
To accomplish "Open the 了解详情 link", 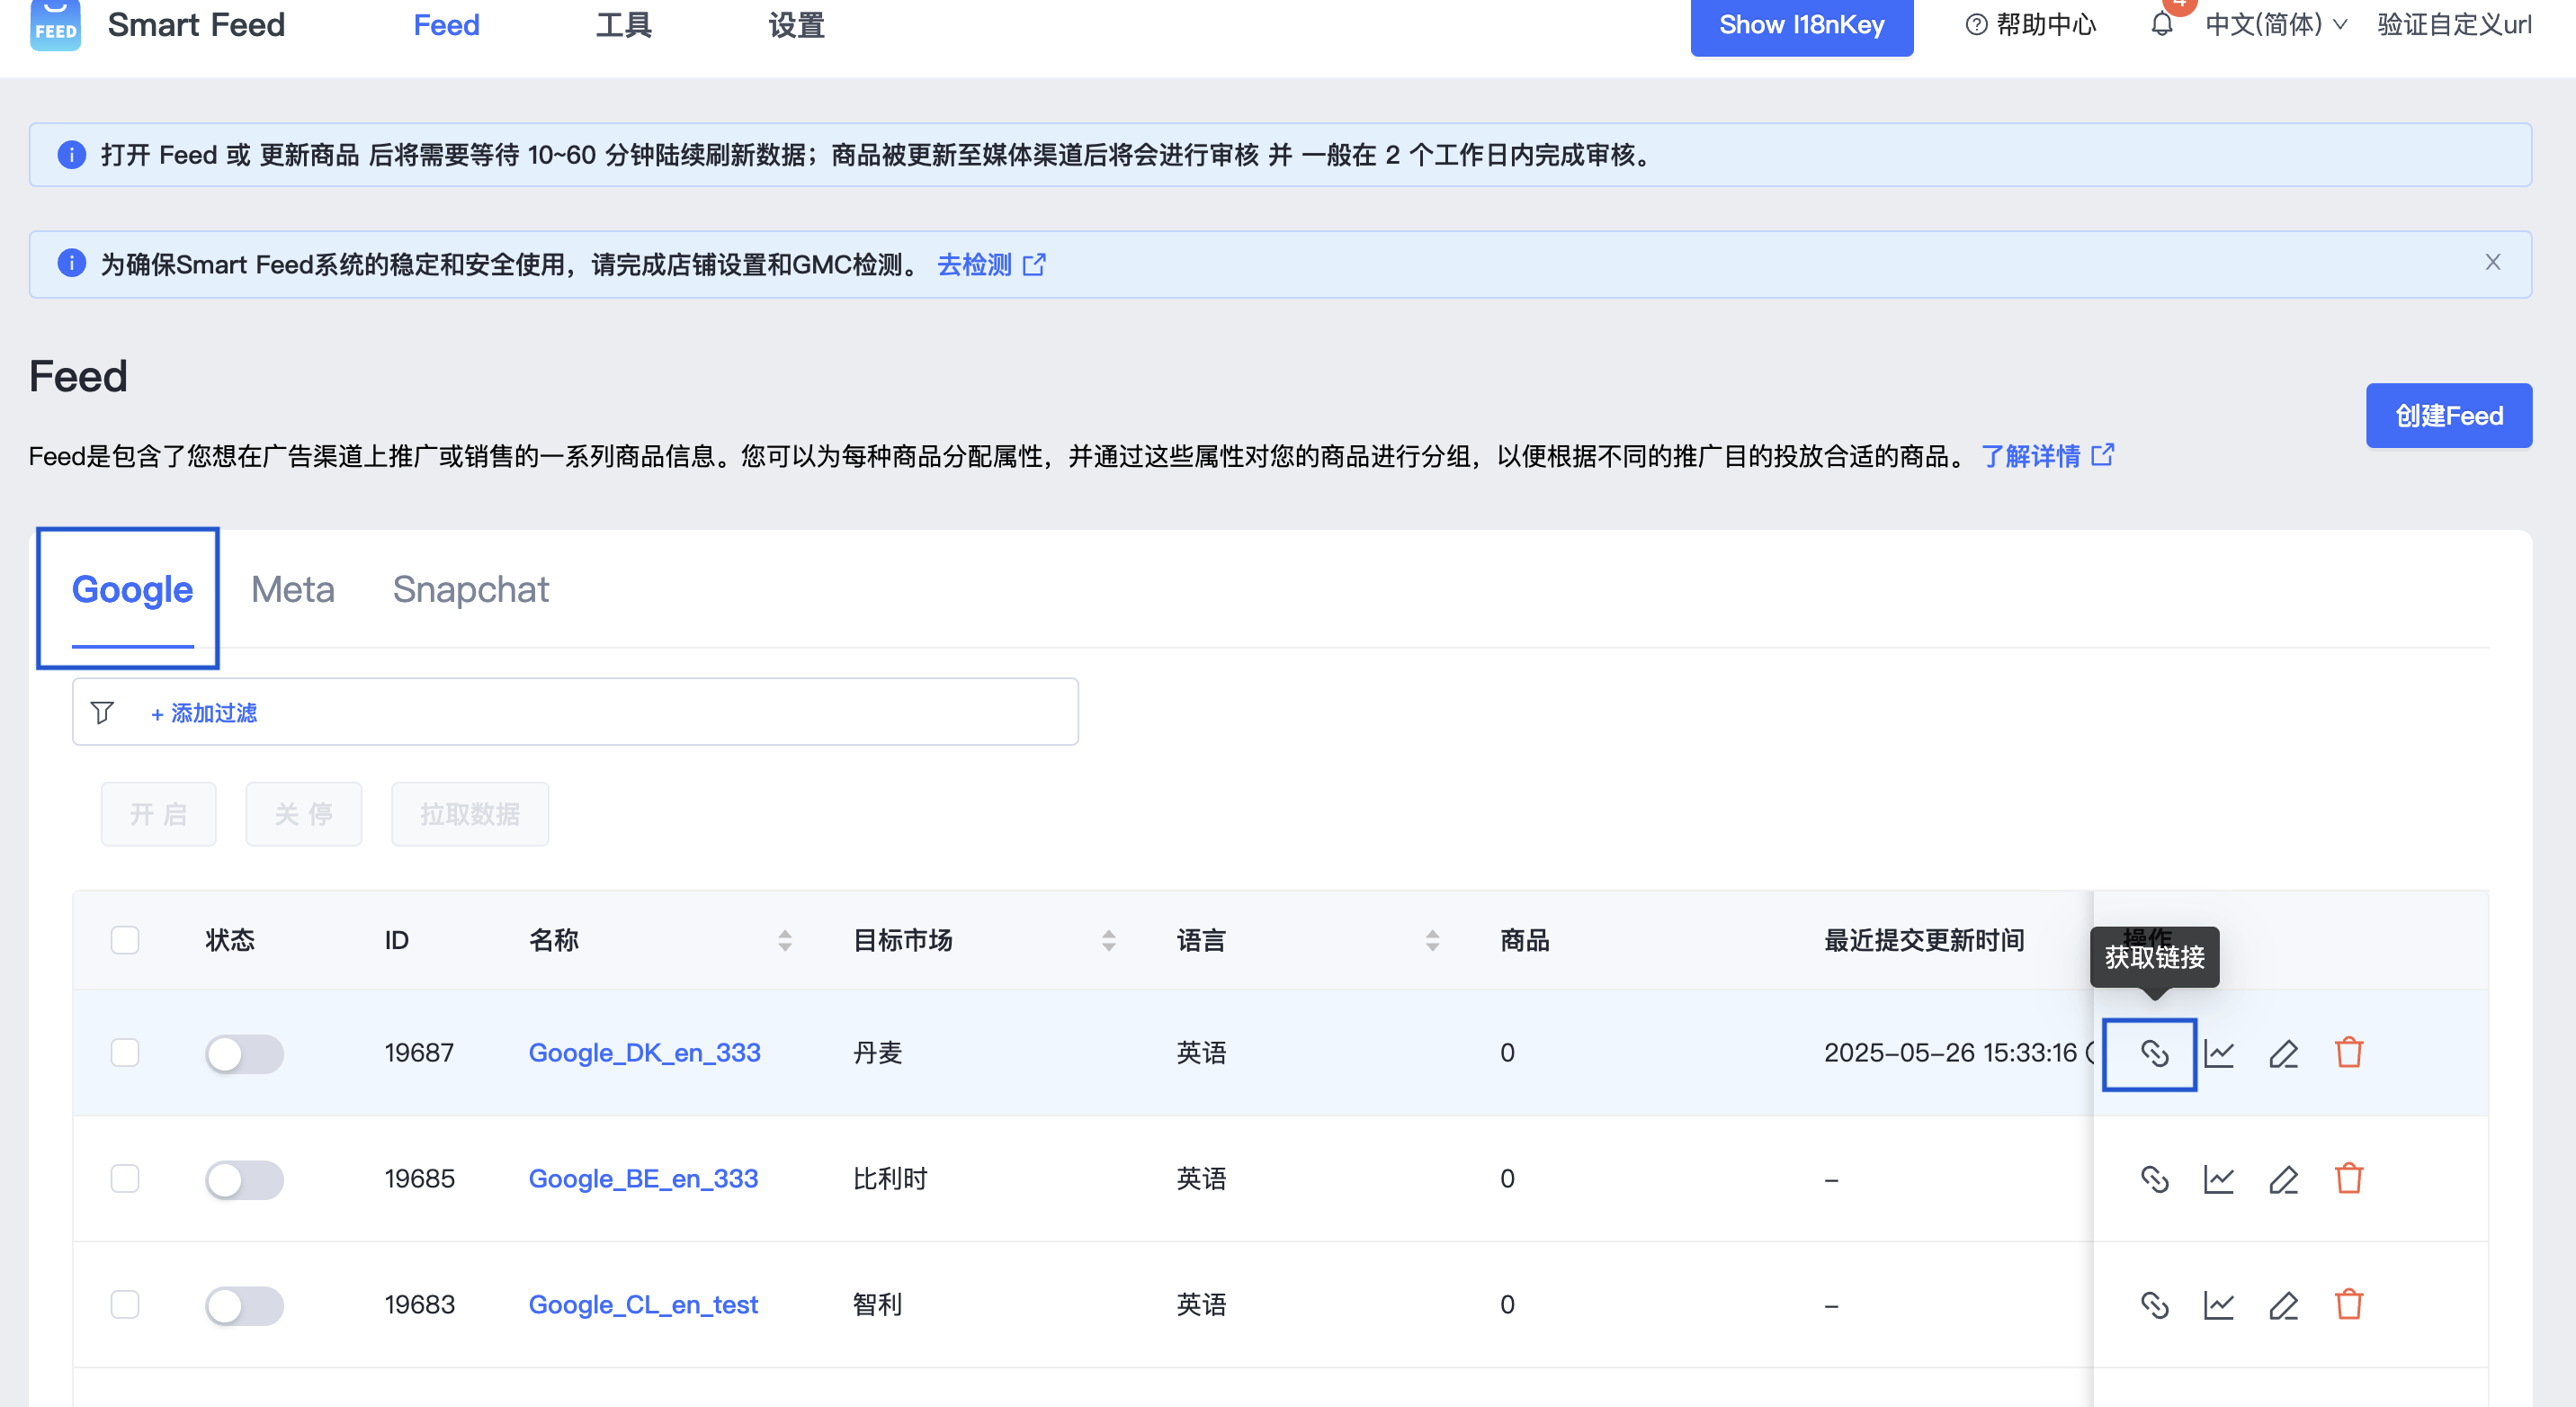I will coord(2047,456).
